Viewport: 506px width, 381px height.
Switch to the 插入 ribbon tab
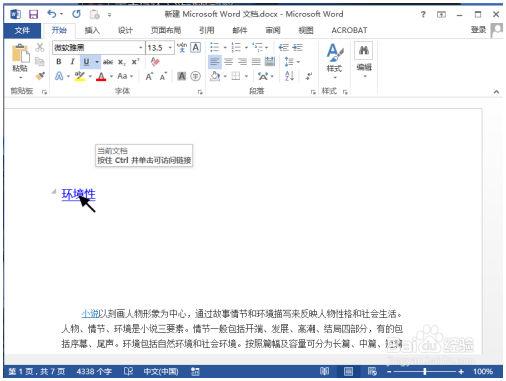pos(92,30)
